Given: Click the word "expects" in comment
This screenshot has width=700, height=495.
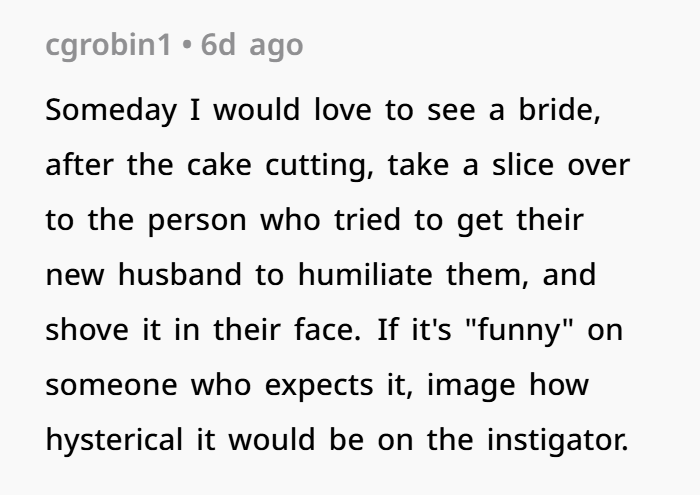Looking at the screenshot, I should pyautogui.click(x=319, y=386).
